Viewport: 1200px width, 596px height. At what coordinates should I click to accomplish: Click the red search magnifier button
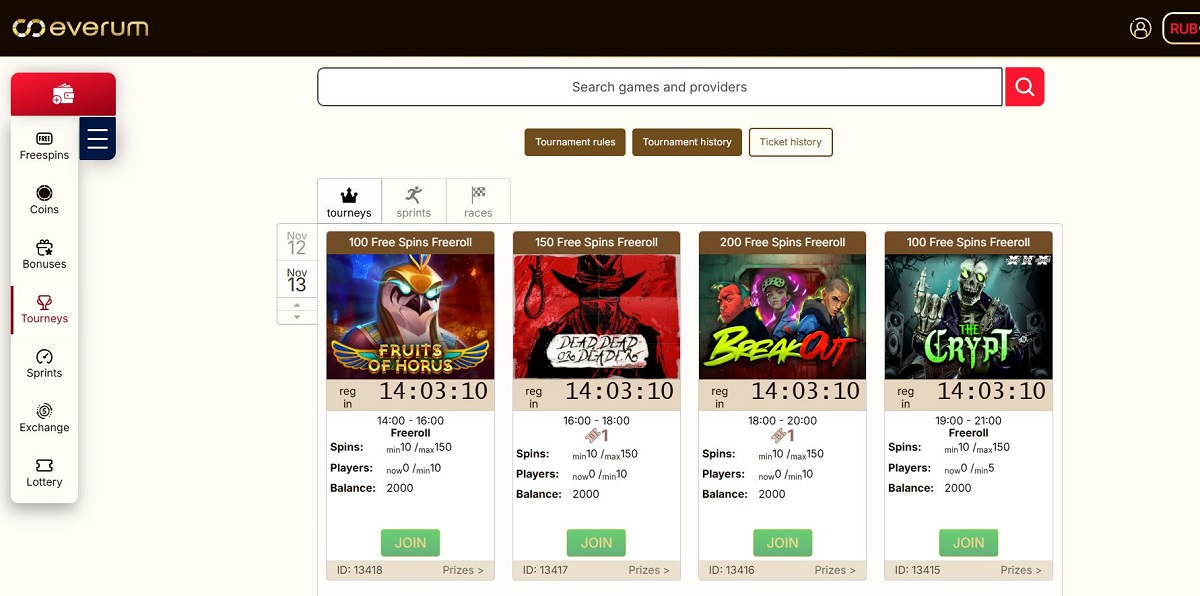(x=1024, y=87)
